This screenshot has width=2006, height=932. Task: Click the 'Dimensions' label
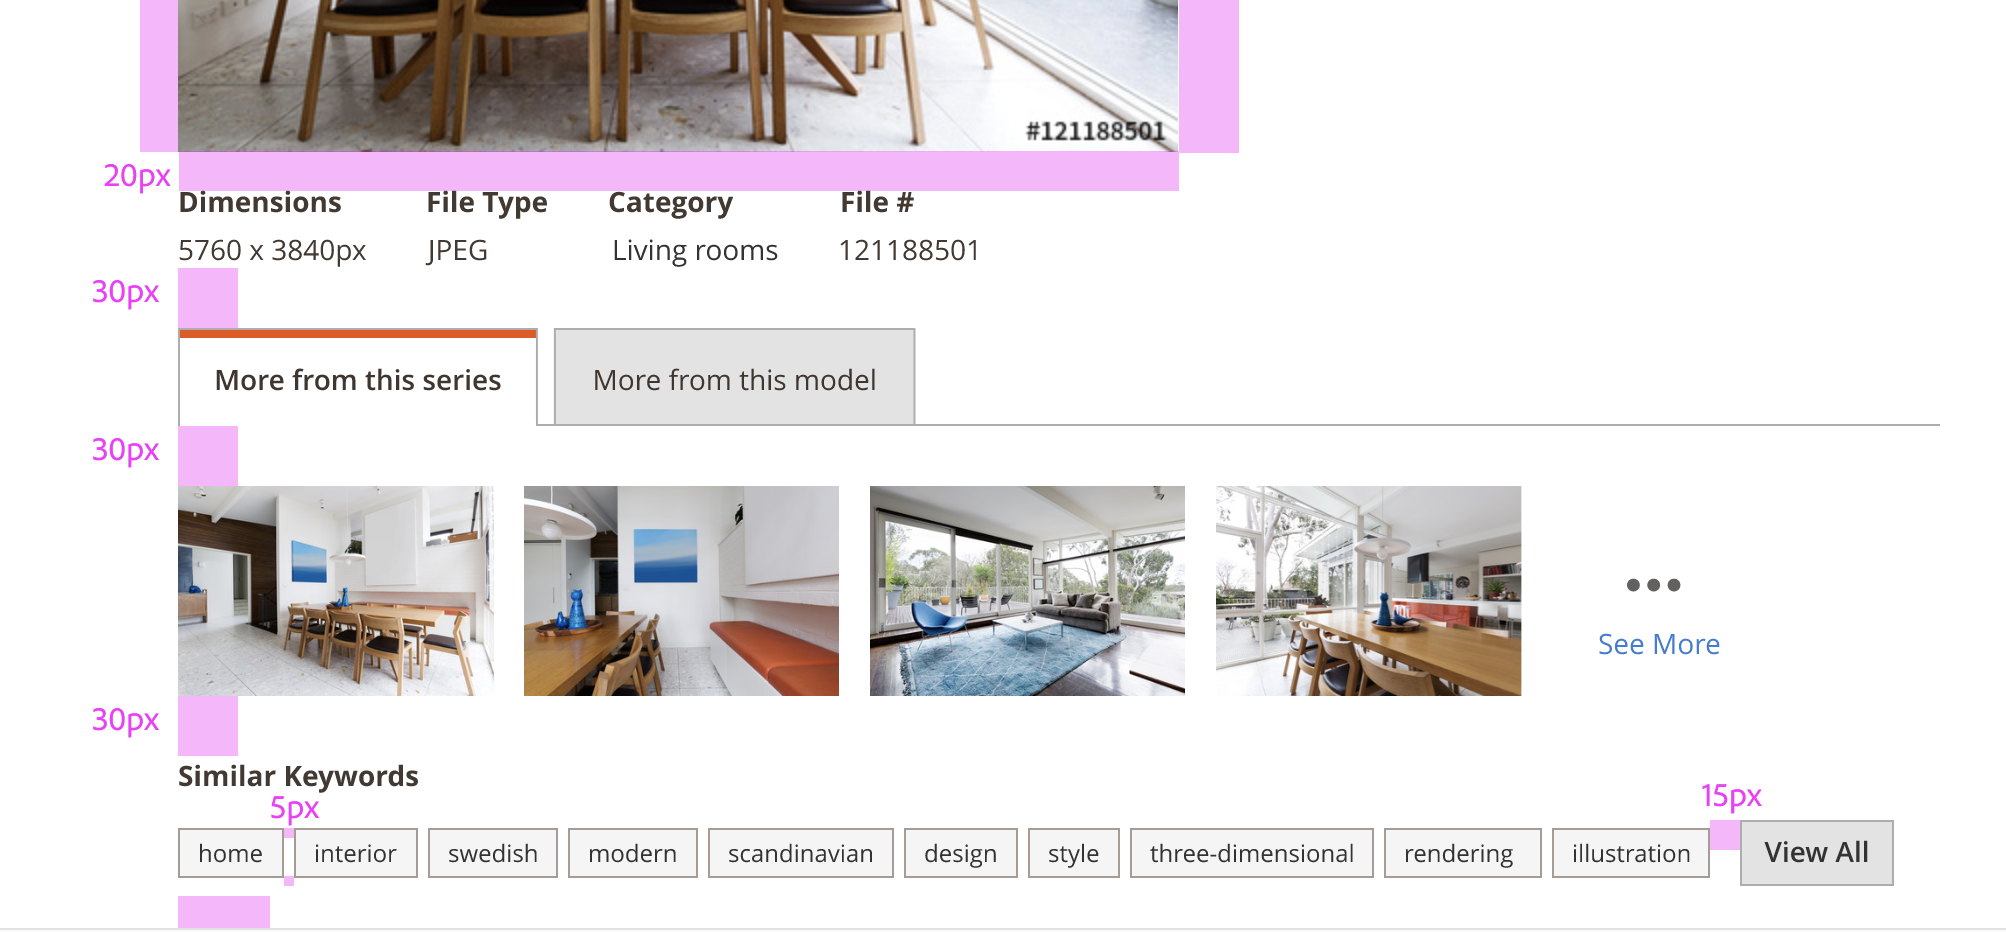[260, 202]
